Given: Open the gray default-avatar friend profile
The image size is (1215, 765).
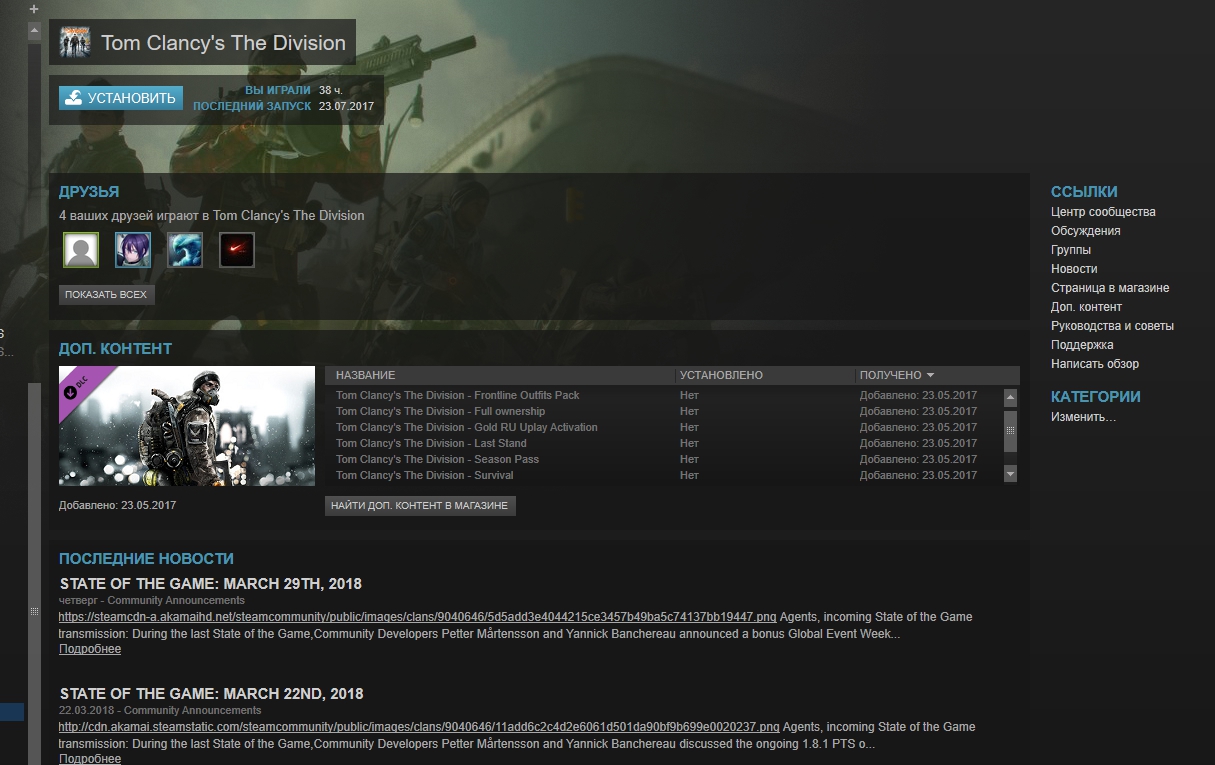Looking at the screenshot, I should 81,250.
